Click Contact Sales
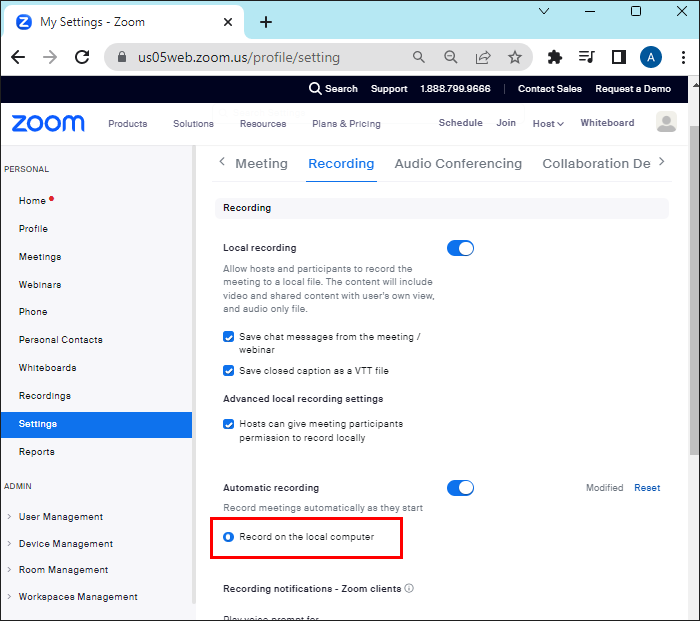This screenshot has height=621, width=700. coord(550,89)
